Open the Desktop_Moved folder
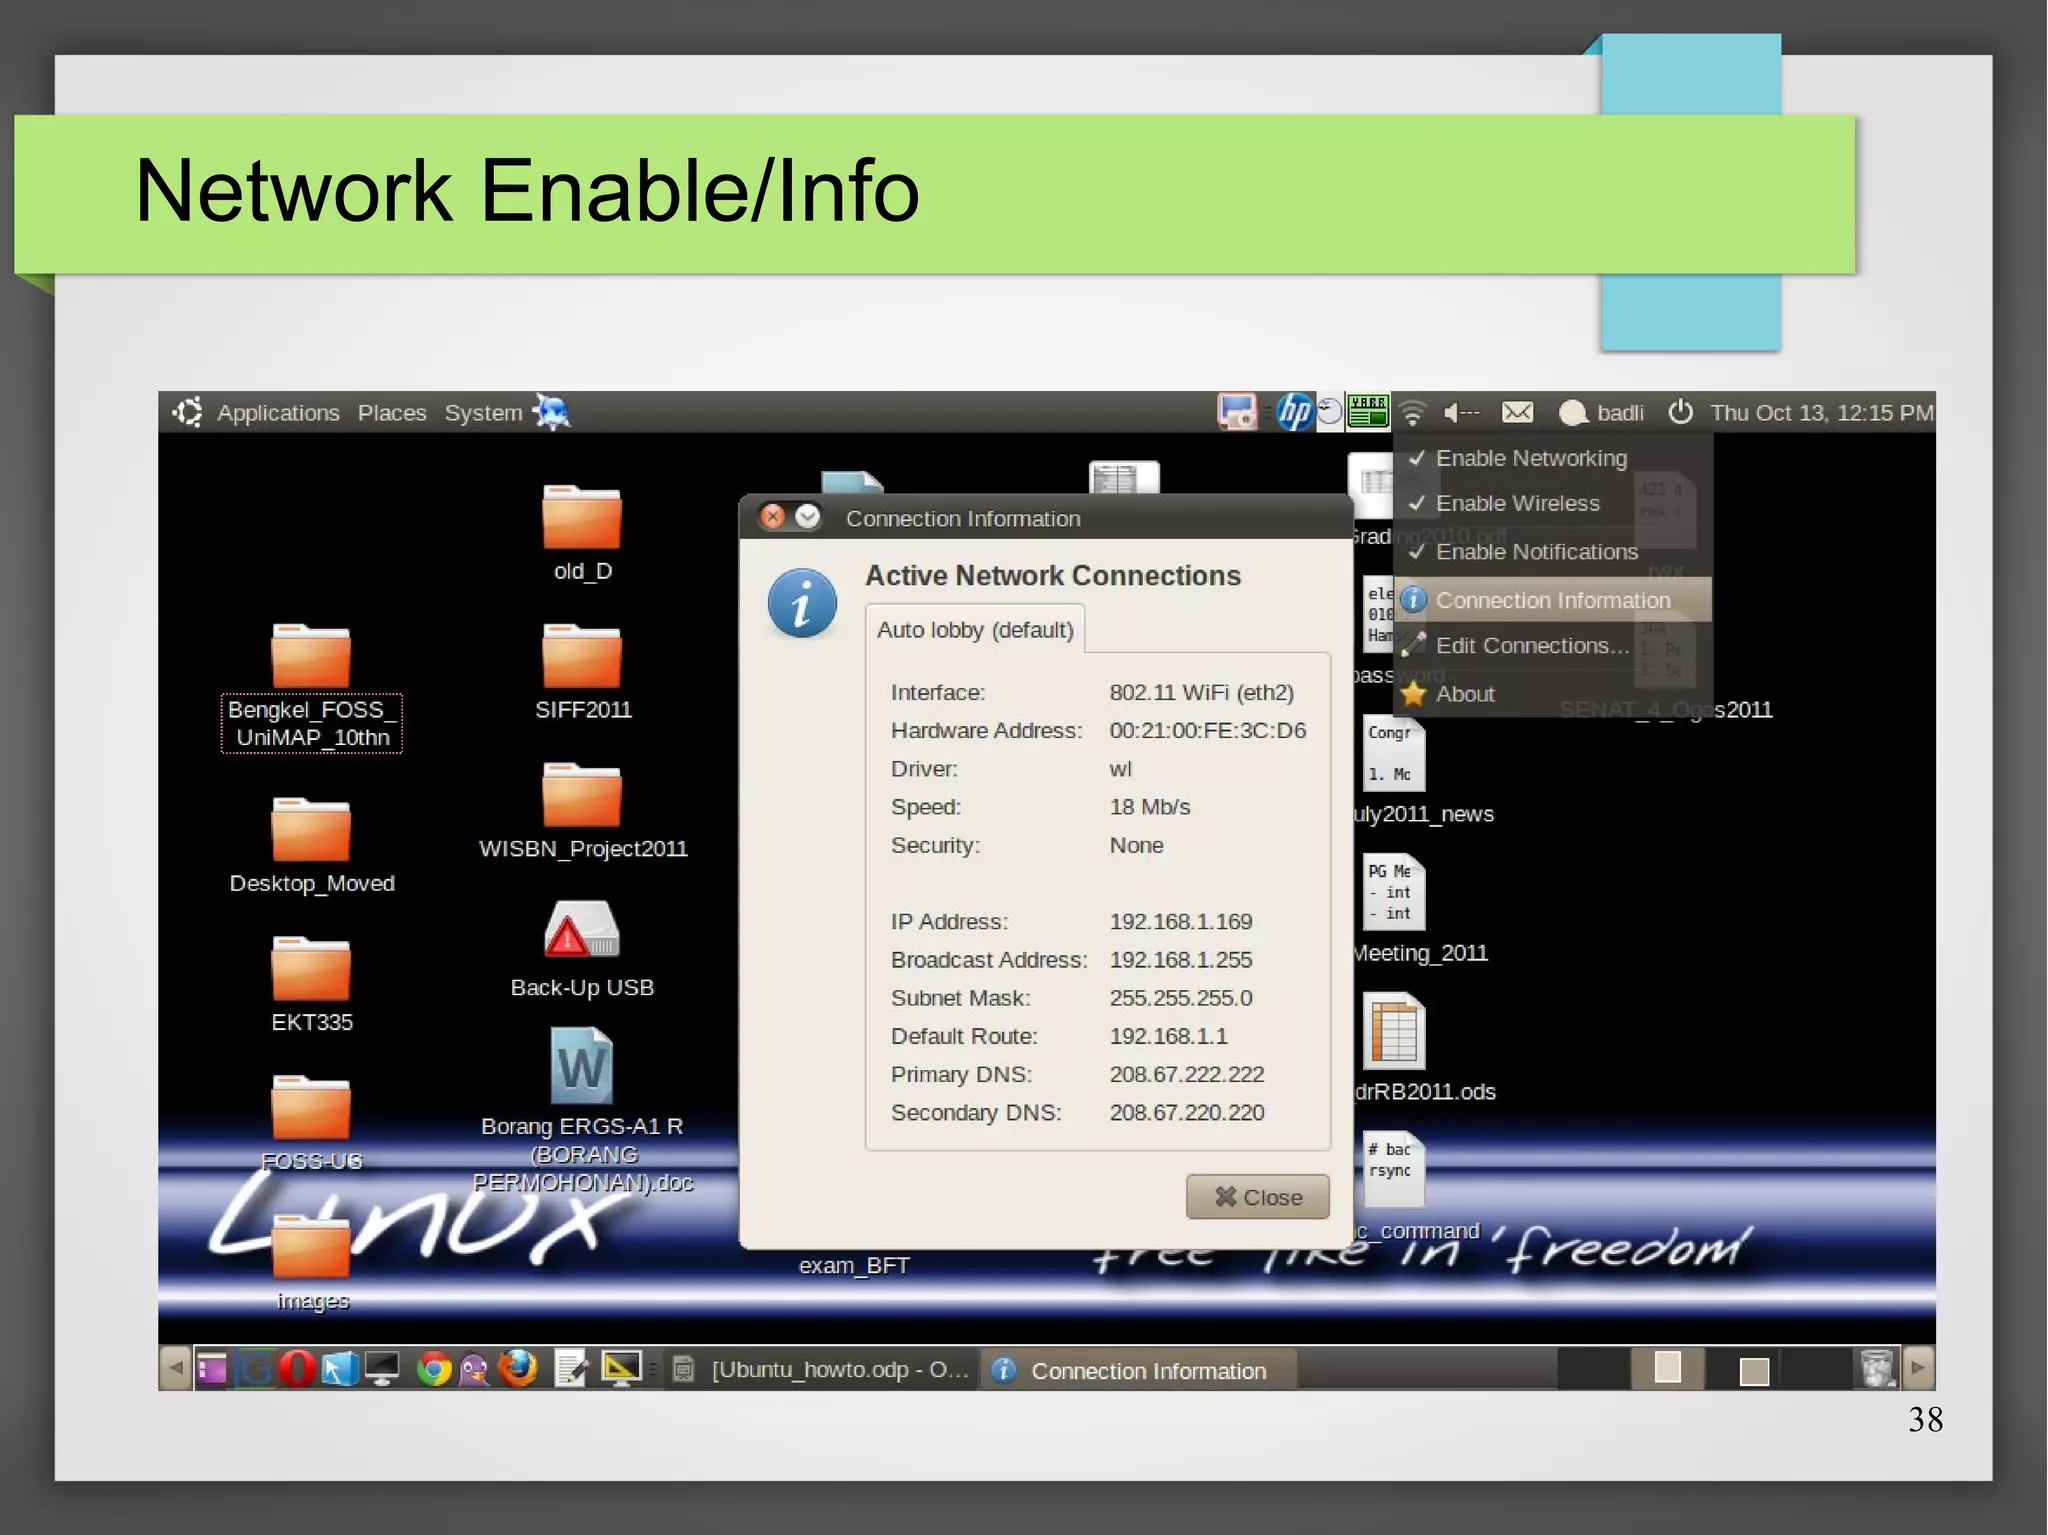The image size is (2048, 1535). click(311, 829)
